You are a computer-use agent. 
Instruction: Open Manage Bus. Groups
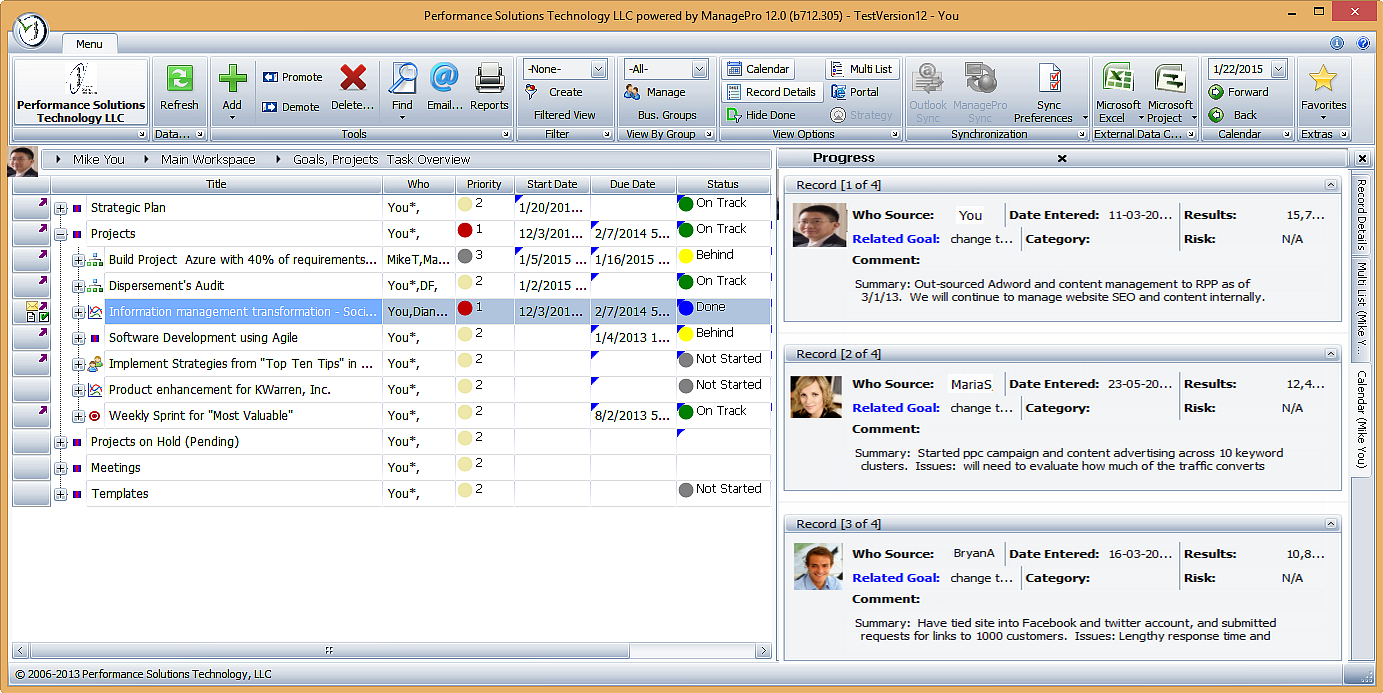tap(666, 103)
